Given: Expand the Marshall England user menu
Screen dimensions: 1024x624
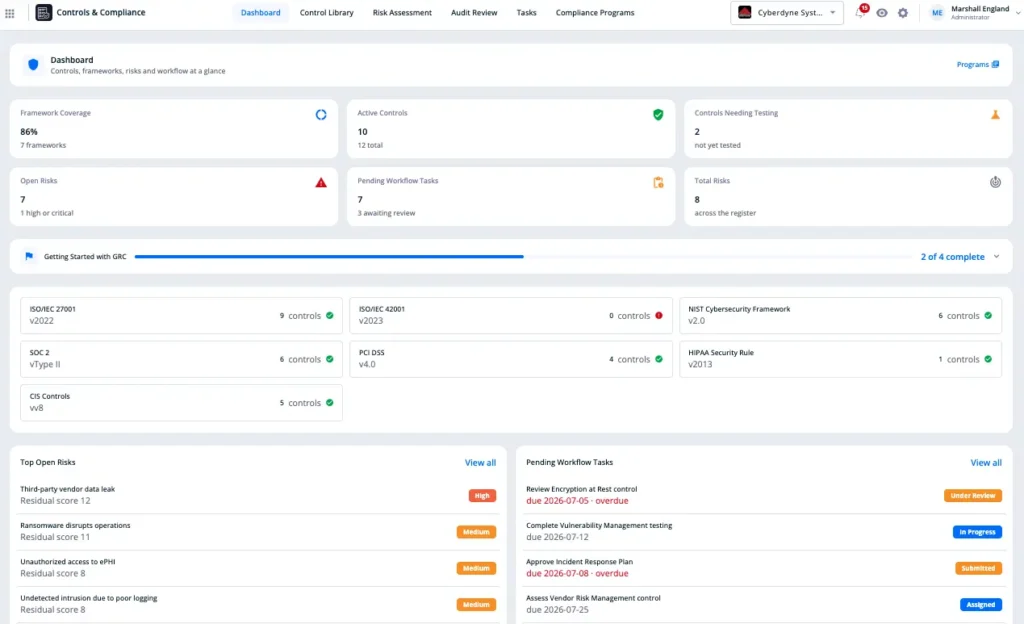Looking at the screenshot, I should click(x=1017, y=12).
